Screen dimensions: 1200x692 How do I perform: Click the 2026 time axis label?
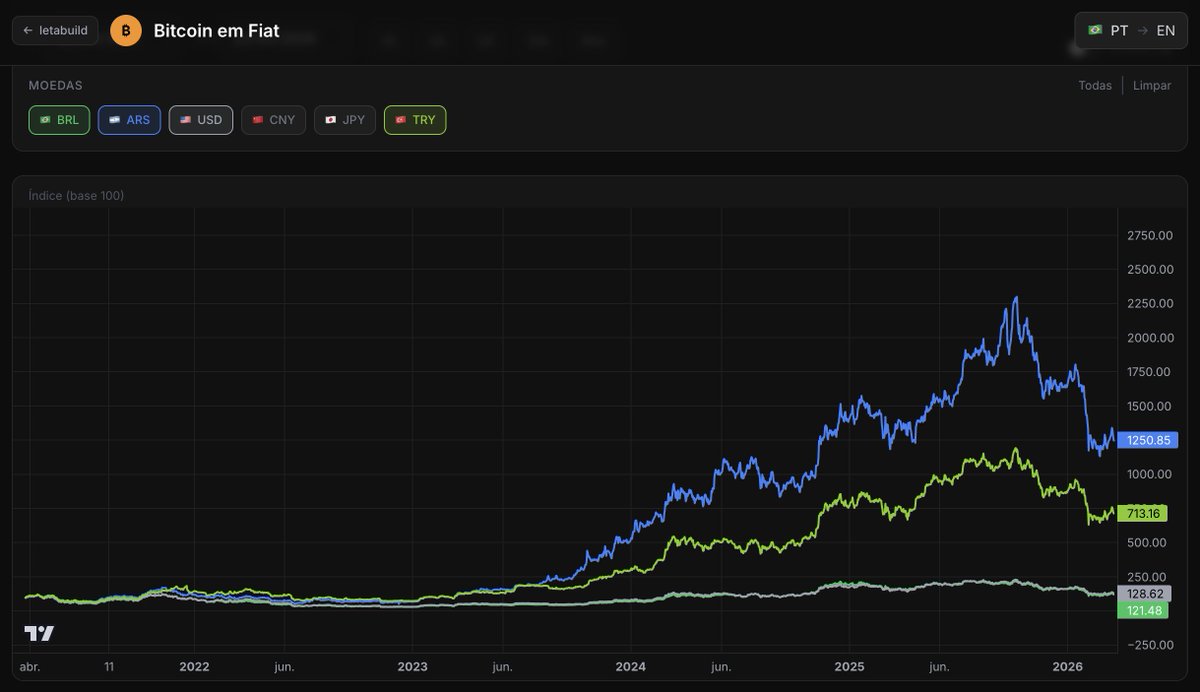(1067, 666)
